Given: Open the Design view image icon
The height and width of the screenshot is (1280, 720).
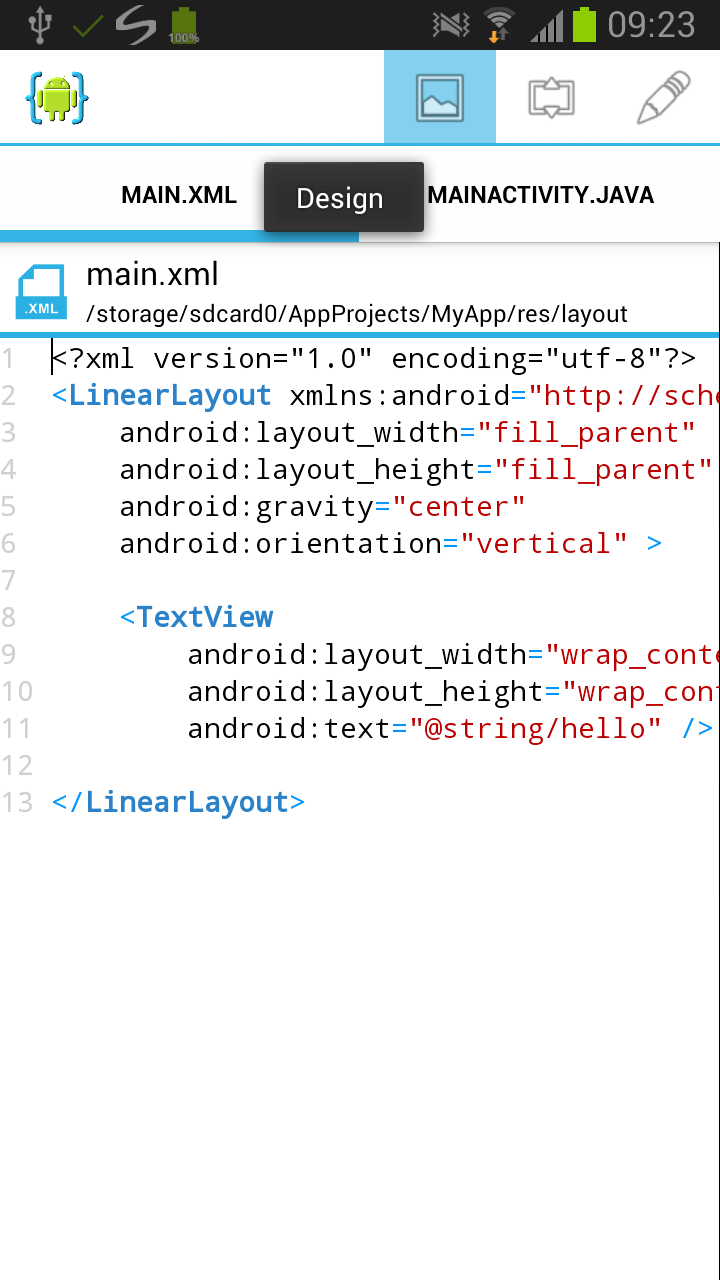Looking at the screenshot, I should pyautogui.click(x=440, y=97).
